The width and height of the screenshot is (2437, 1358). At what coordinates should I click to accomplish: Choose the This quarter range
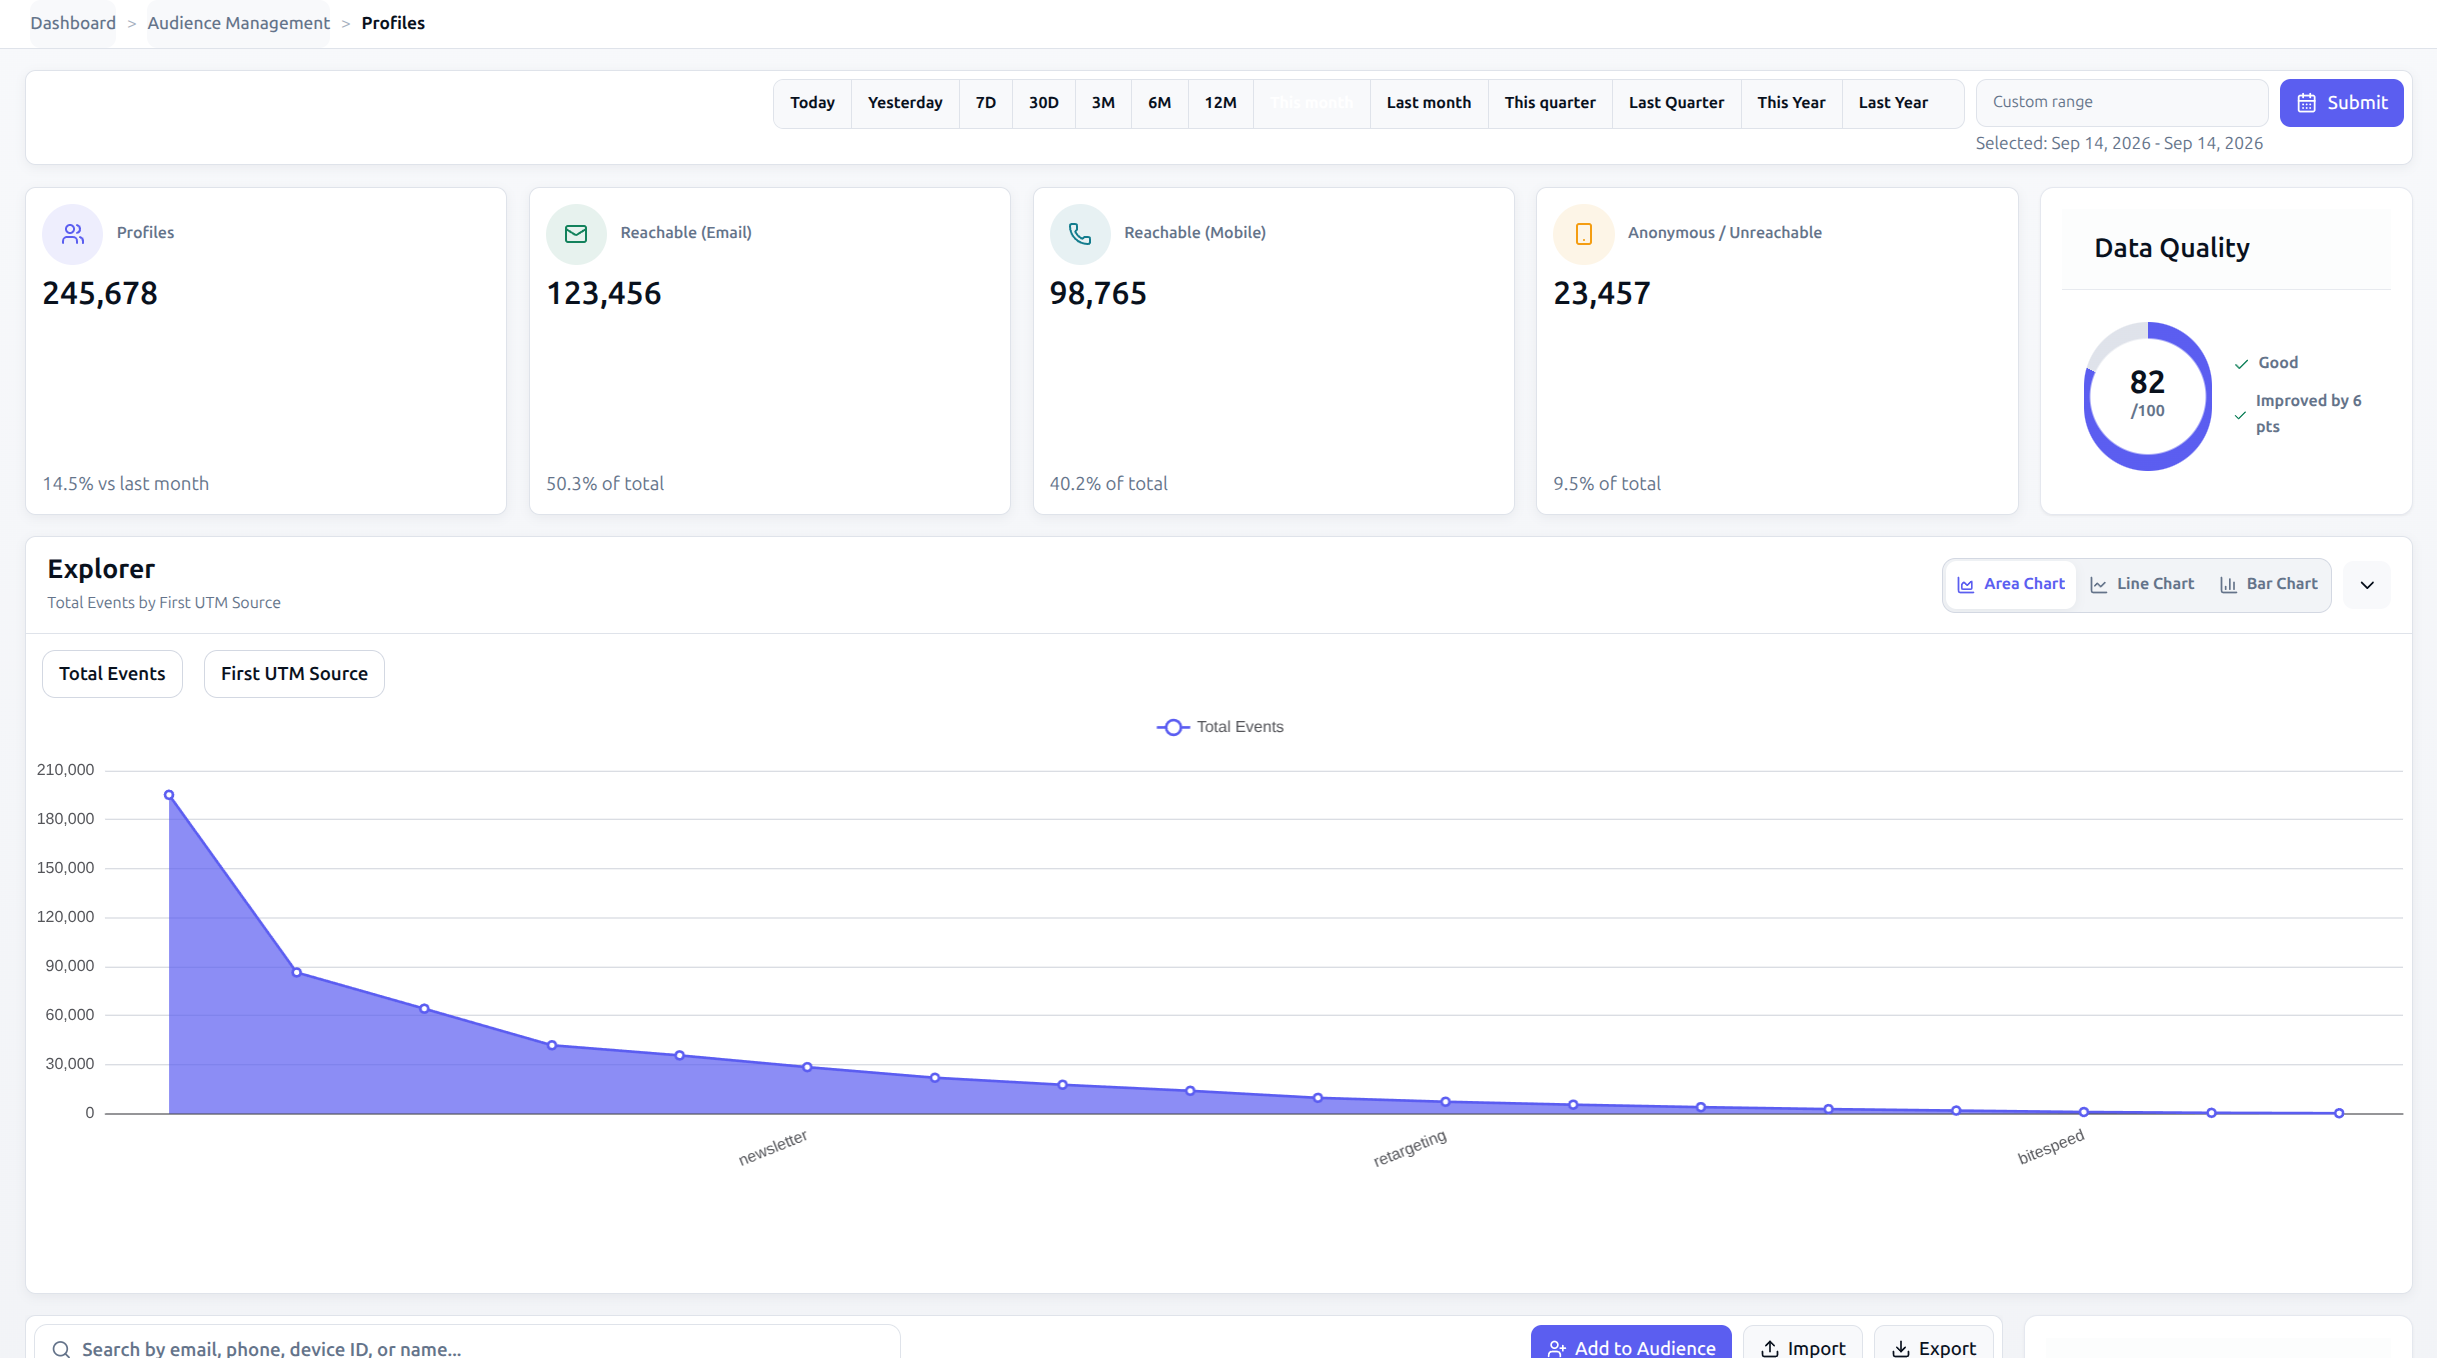pos(1550,103)
